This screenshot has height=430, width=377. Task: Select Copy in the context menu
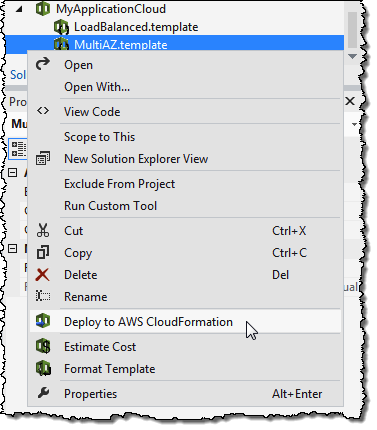185,253
